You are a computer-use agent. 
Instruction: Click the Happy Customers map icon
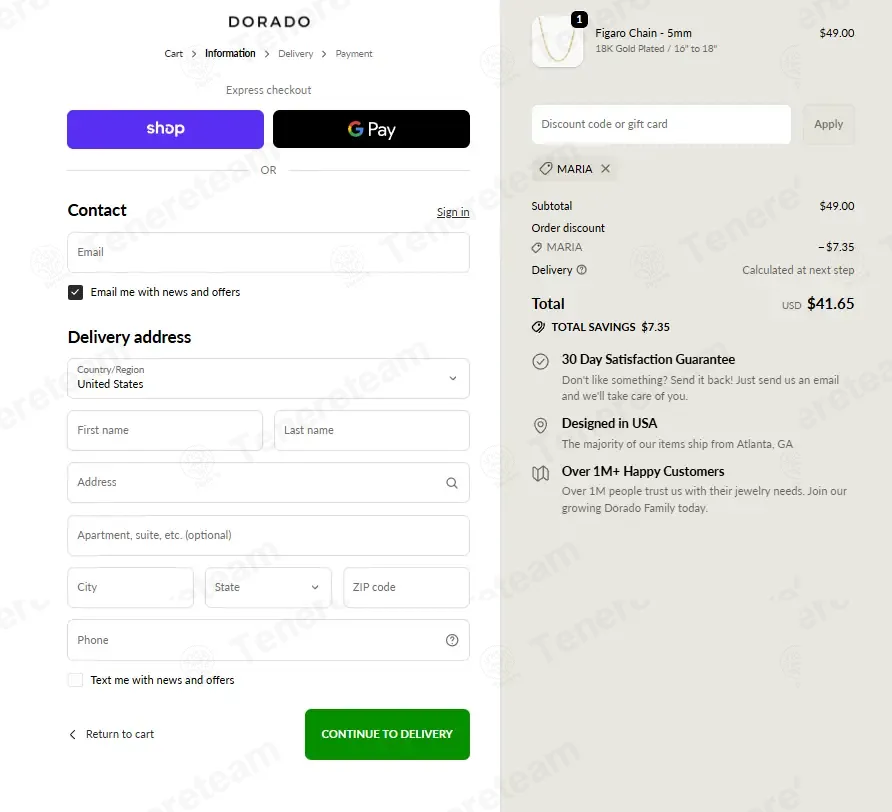click(x=540, y=473)
